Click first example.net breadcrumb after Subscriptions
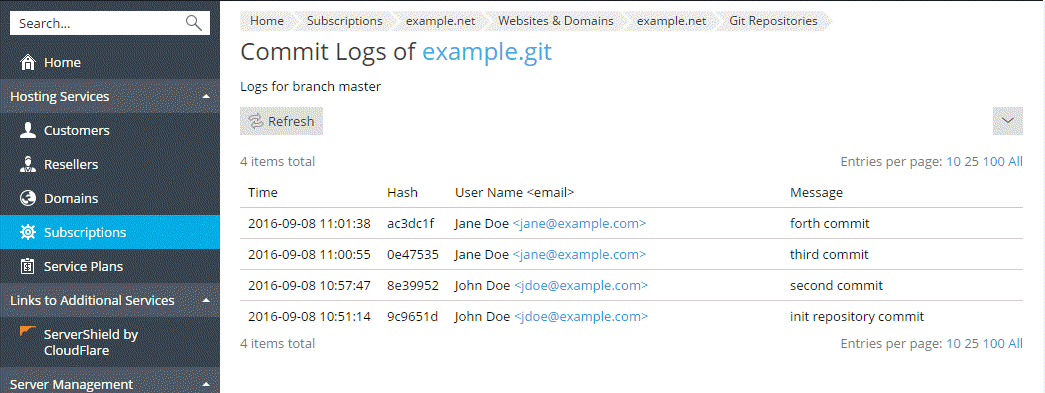The image size is (1045, 393). pos(441,21)
